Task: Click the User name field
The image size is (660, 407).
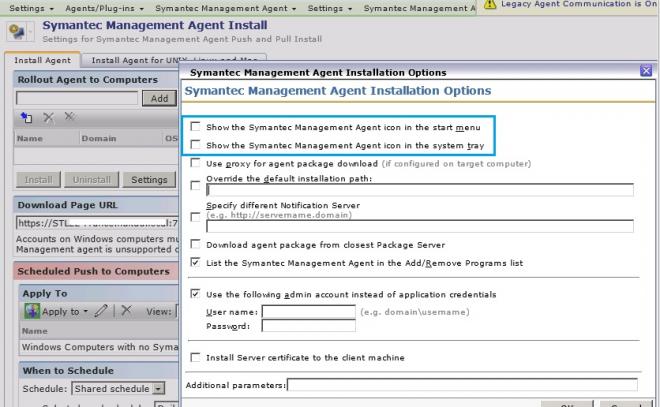Action: [x=309, y=311]
